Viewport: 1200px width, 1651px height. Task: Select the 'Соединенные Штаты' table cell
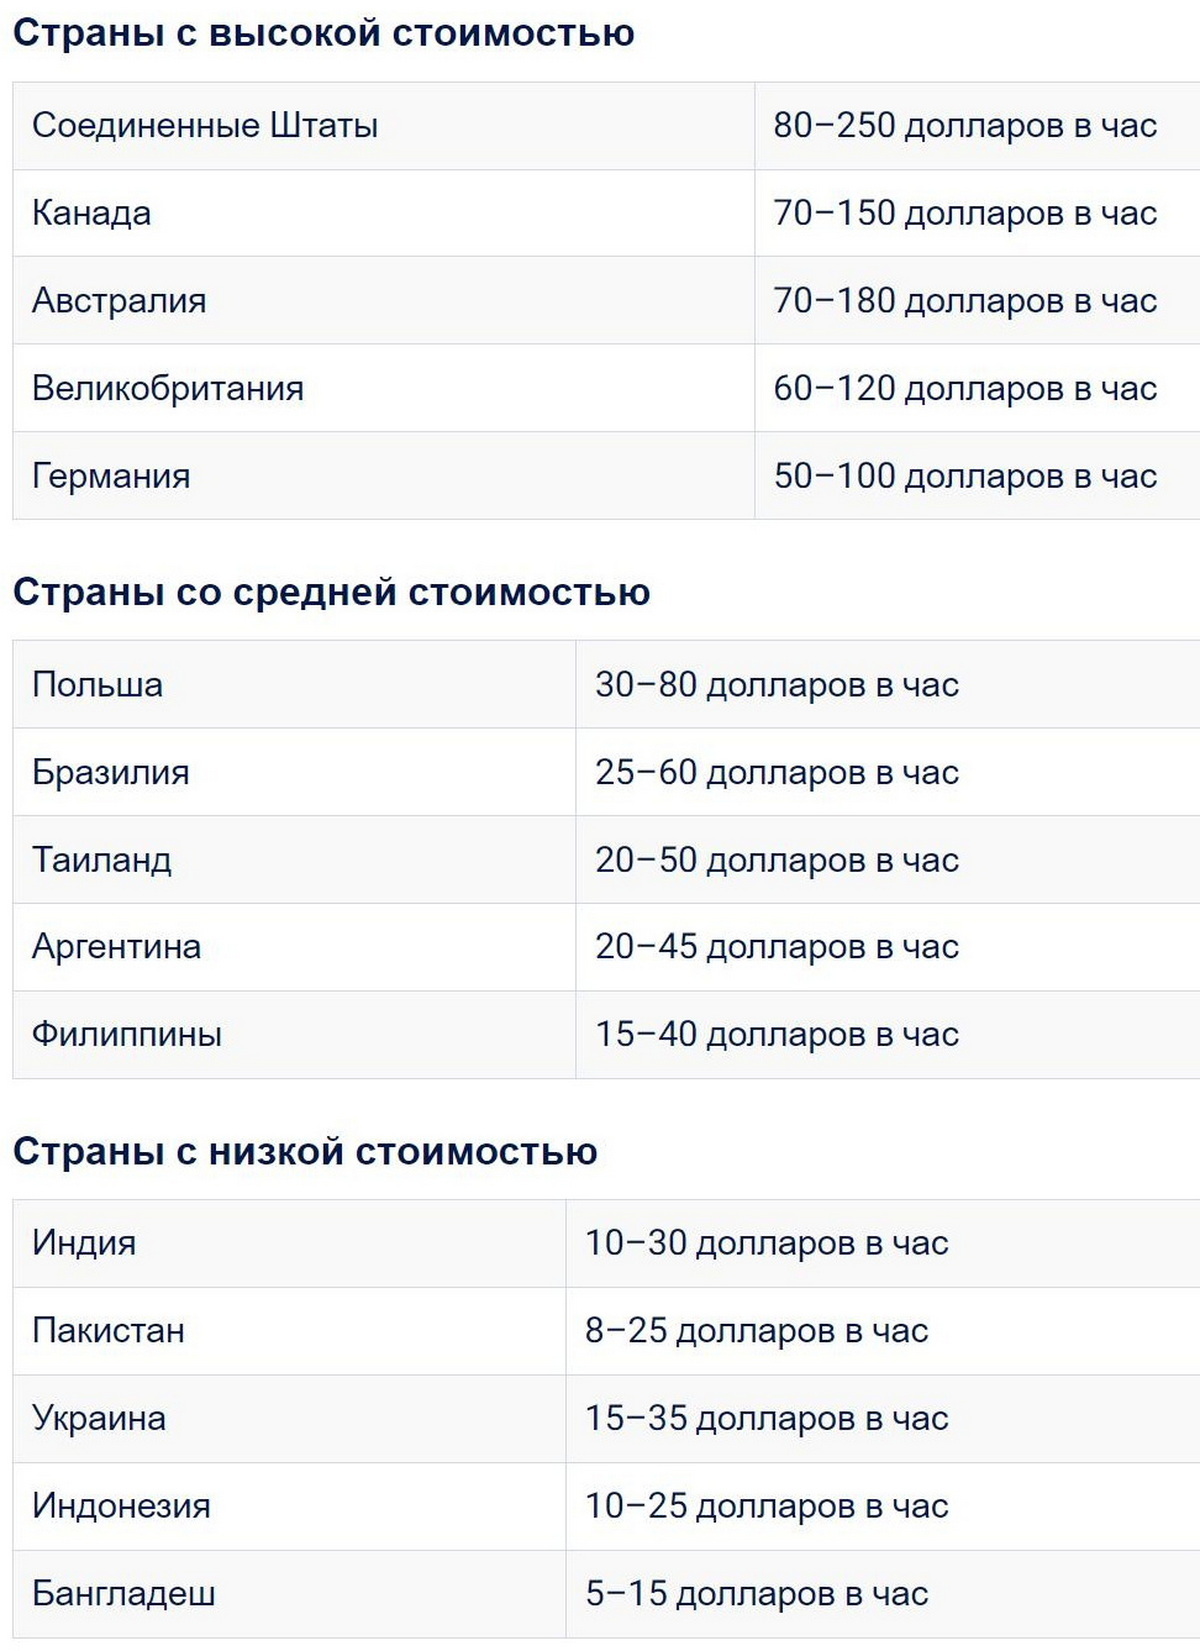tap(205, 126)
